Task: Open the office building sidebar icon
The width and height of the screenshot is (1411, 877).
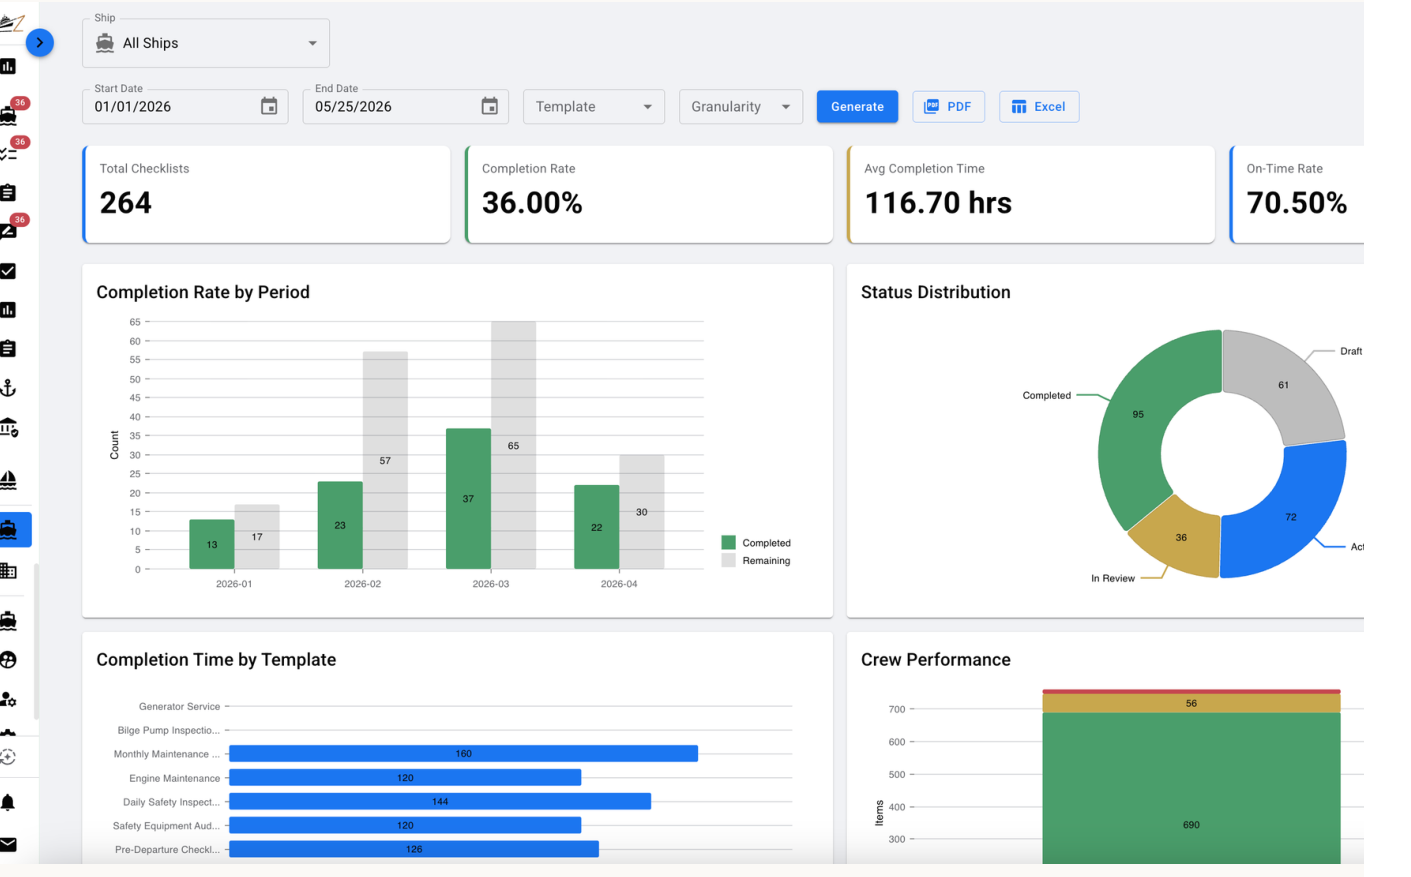Action: 8,570
